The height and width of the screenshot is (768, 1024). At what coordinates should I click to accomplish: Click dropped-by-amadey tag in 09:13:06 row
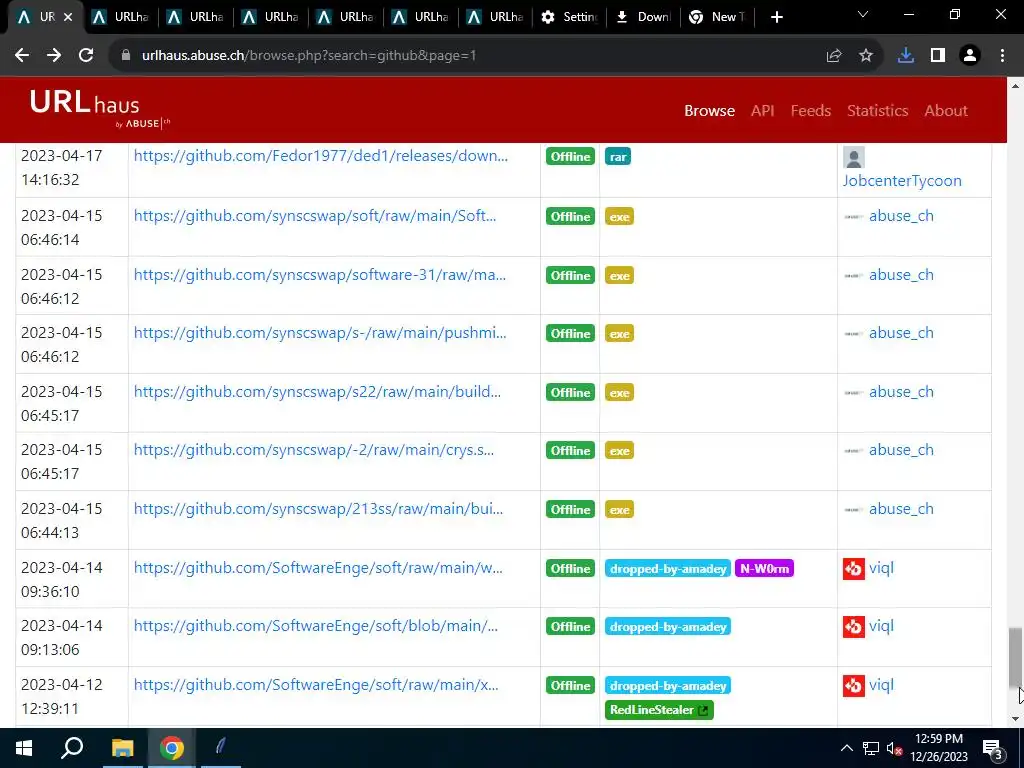pyautogui.click(x=667, y=627)
